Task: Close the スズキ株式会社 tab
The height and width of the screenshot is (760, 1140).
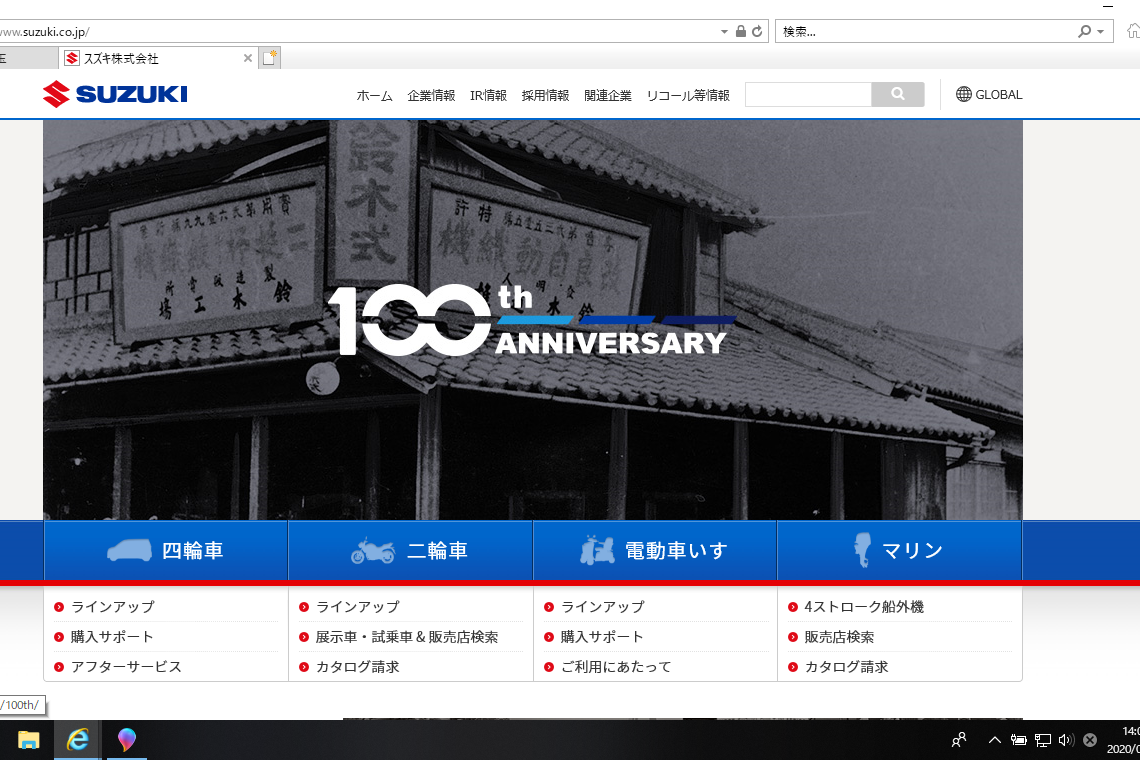Action: 248,58
